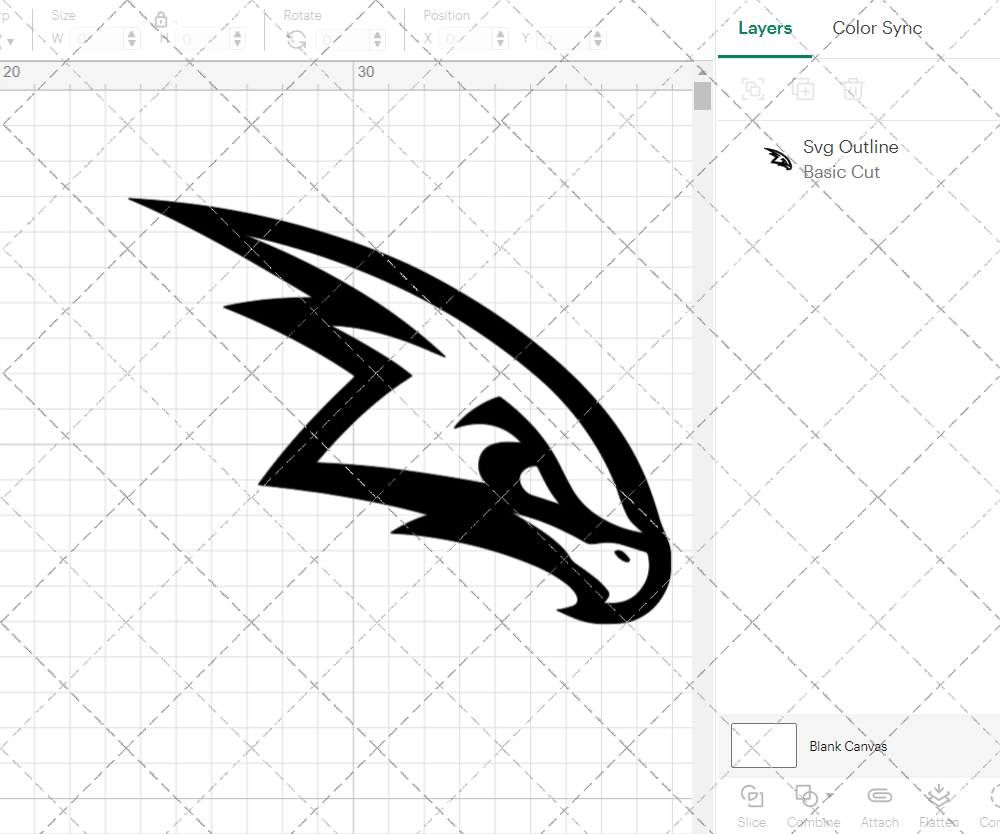Image resolution: width=1000 pixels, height=834 pixels.
Task: Click the Contour tool icon
Action: tap(993, 795)
